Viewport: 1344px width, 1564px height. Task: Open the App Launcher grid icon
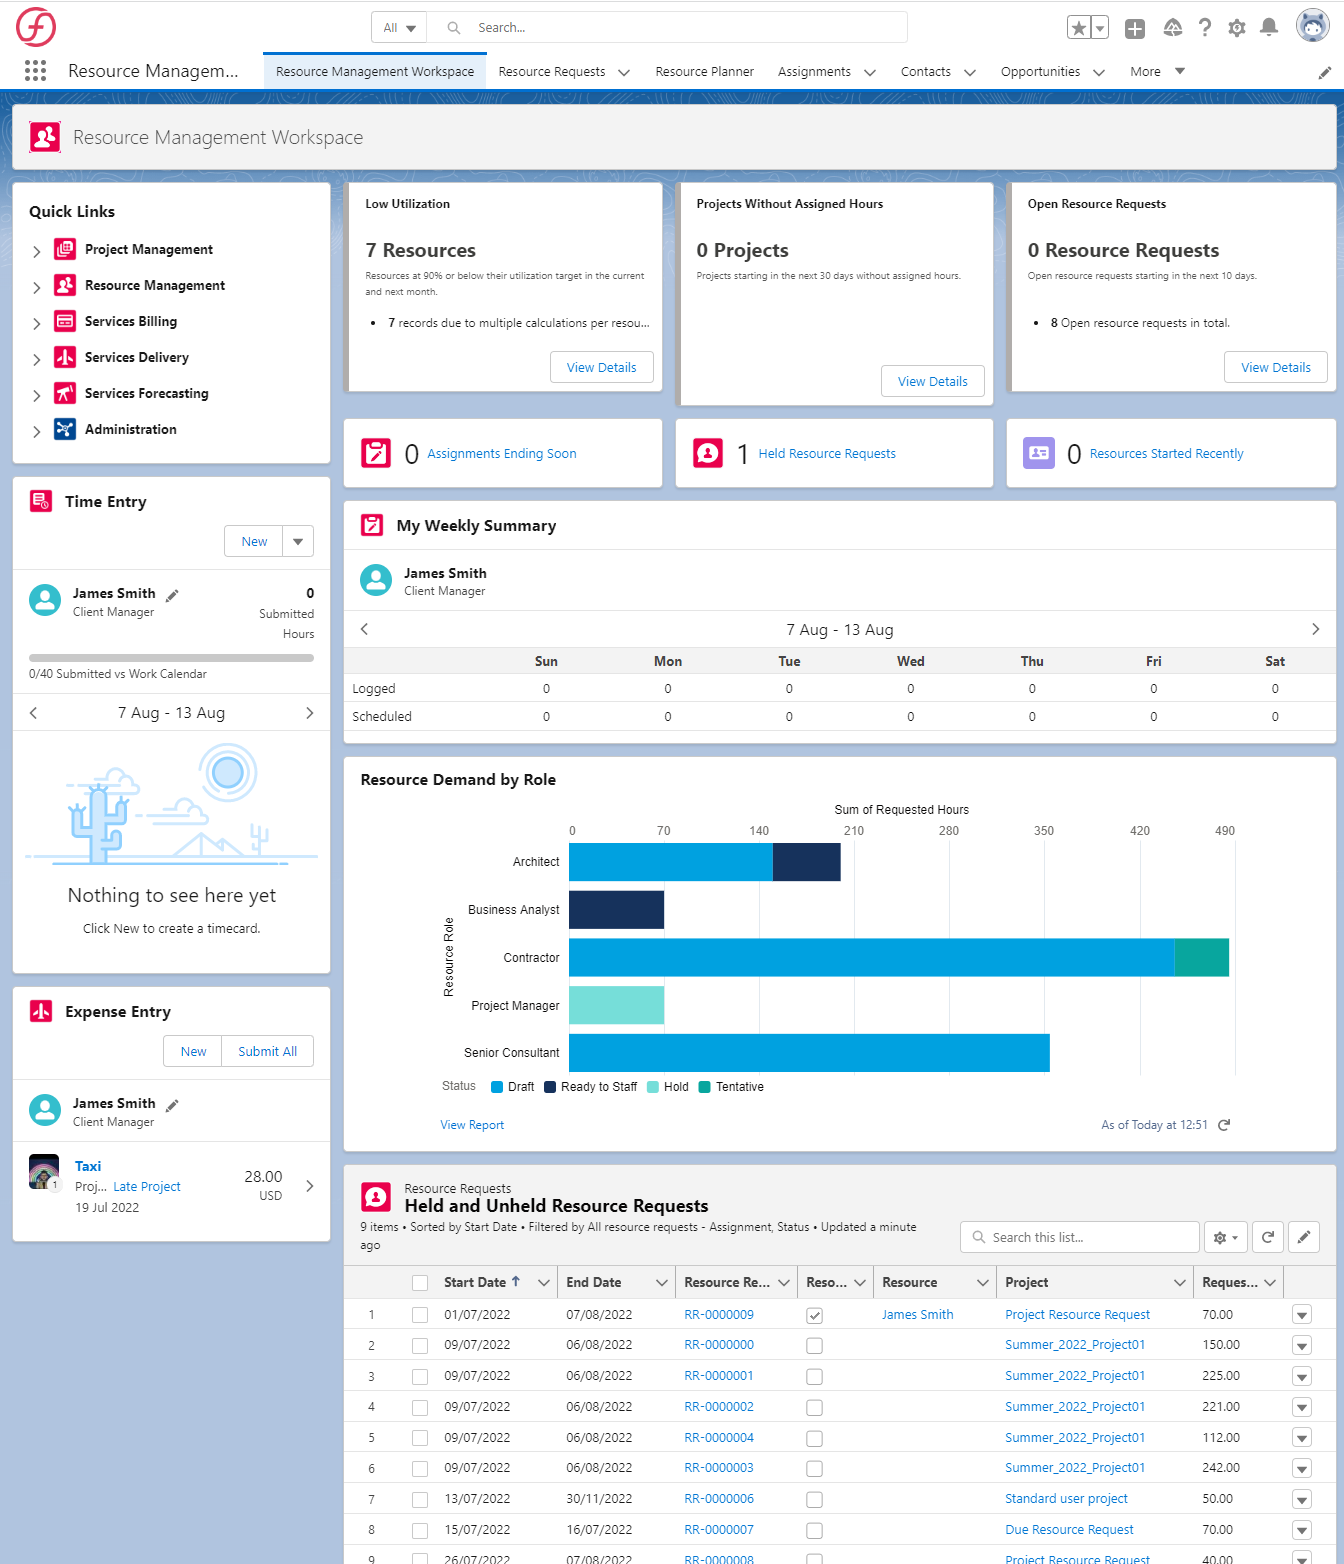point(35,70)
